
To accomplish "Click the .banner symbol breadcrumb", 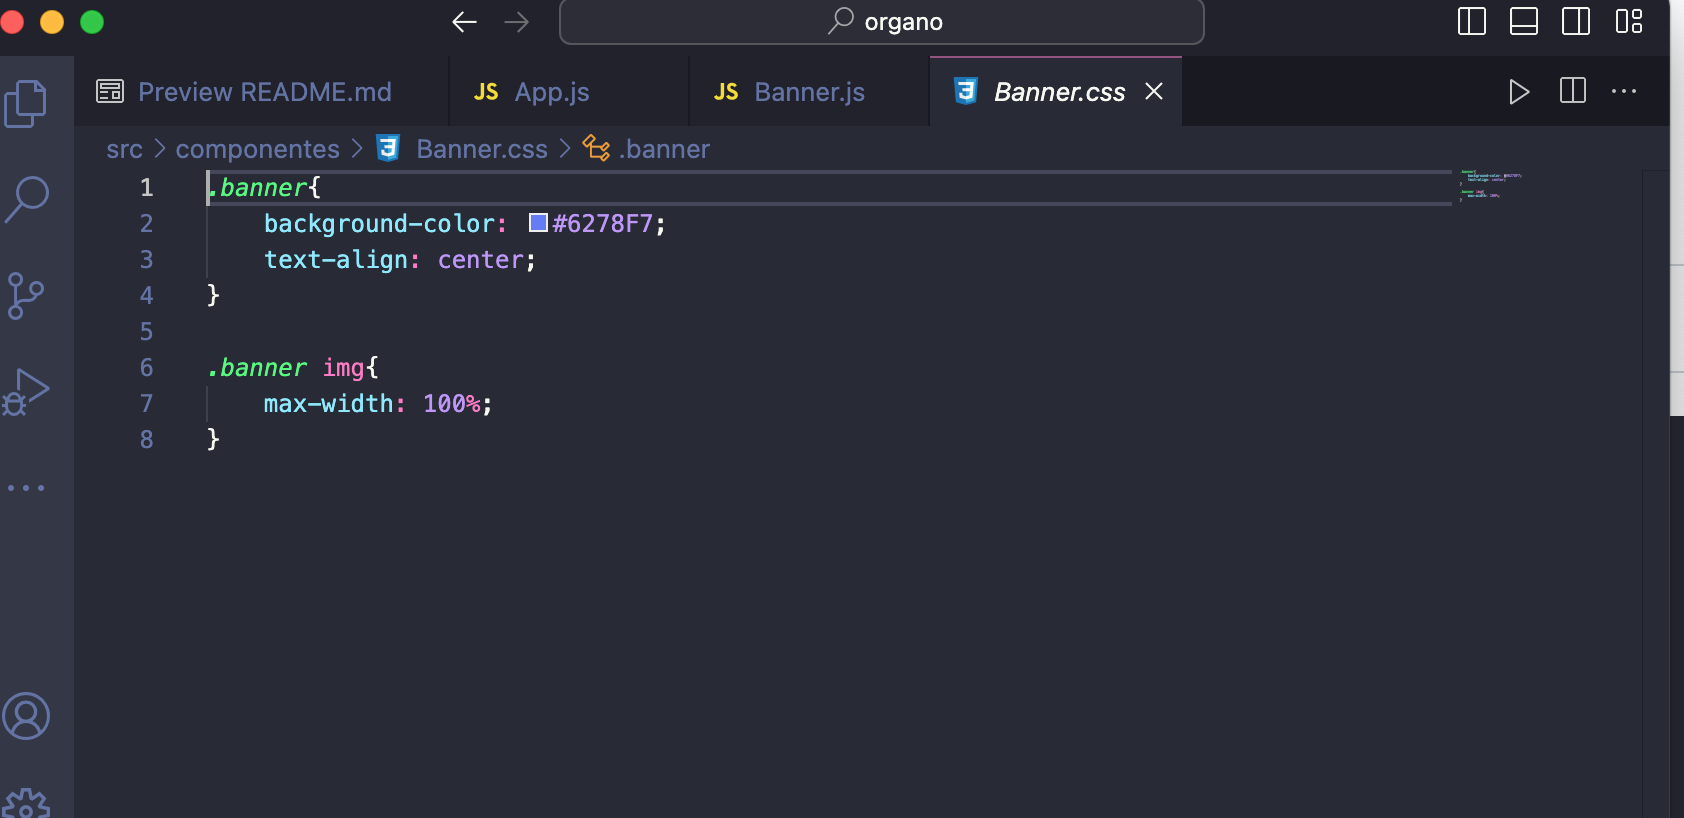I will pyautogui.click(x=664, y=149).
